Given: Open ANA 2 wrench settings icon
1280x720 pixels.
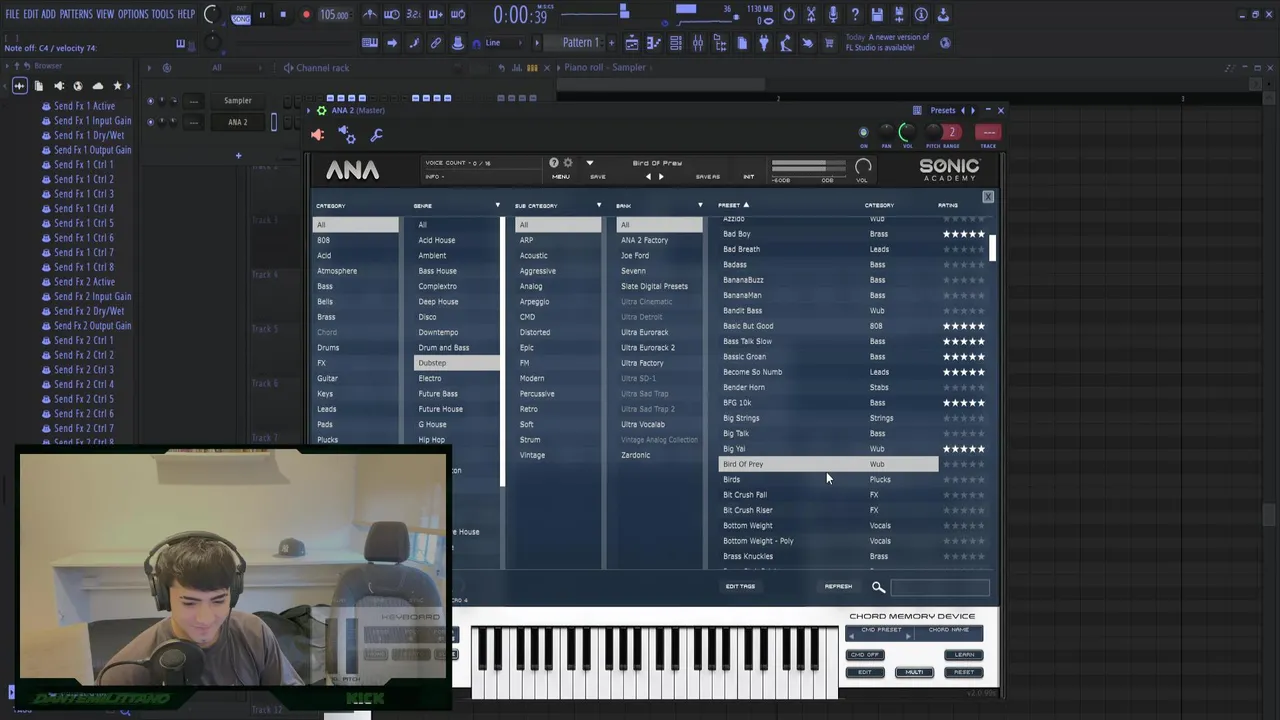Looking at the screenshot, I should [376, 135].
